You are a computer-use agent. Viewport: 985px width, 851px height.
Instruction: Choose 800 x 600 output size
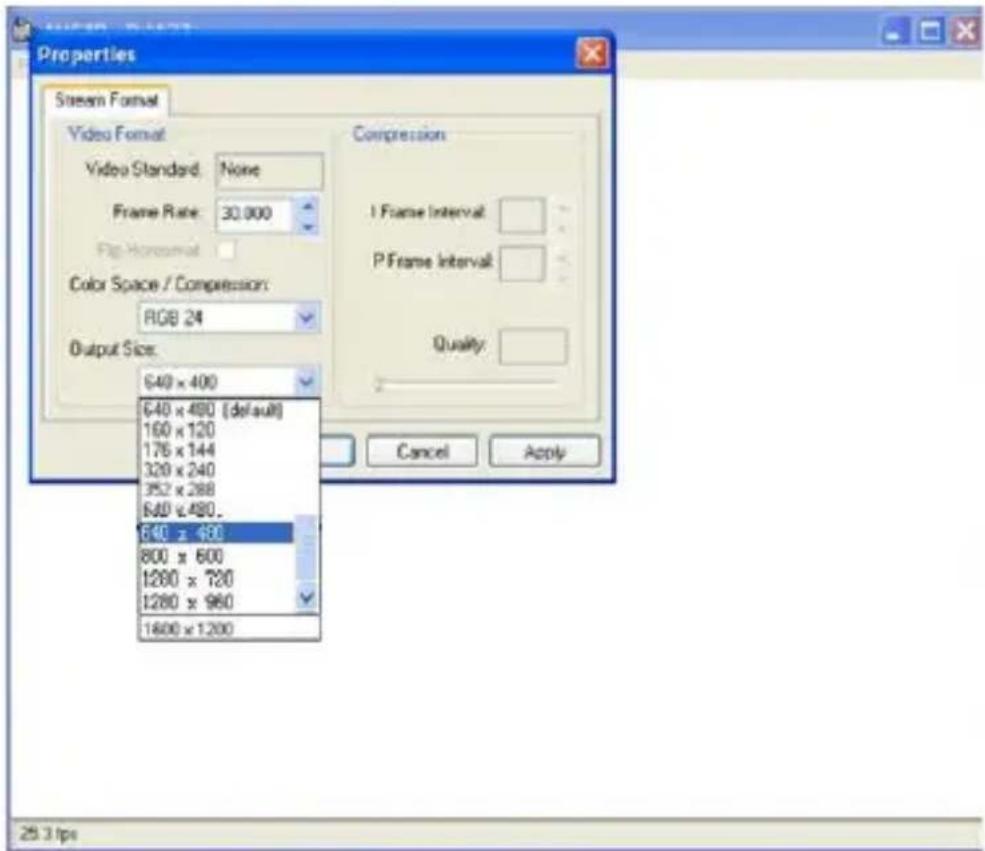215,556
